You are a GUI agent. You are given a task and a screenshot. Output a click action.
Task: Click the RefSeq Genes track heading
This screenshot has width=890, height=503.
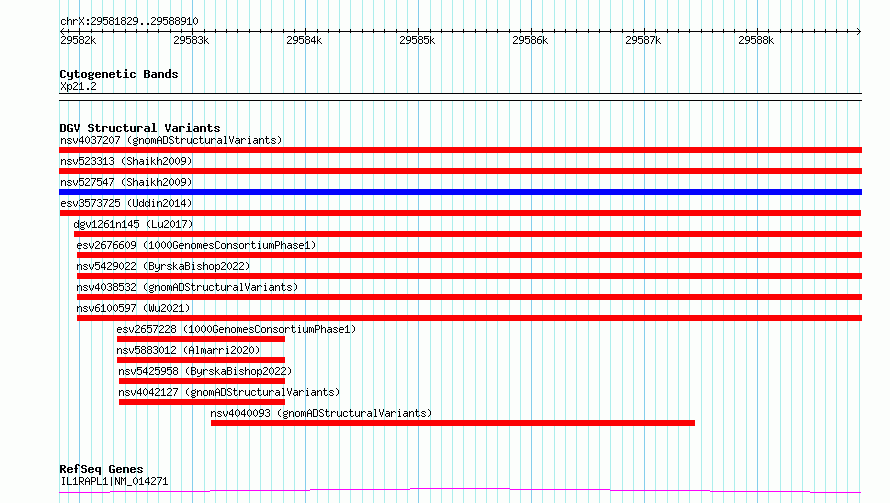click(x=101, y=469)
